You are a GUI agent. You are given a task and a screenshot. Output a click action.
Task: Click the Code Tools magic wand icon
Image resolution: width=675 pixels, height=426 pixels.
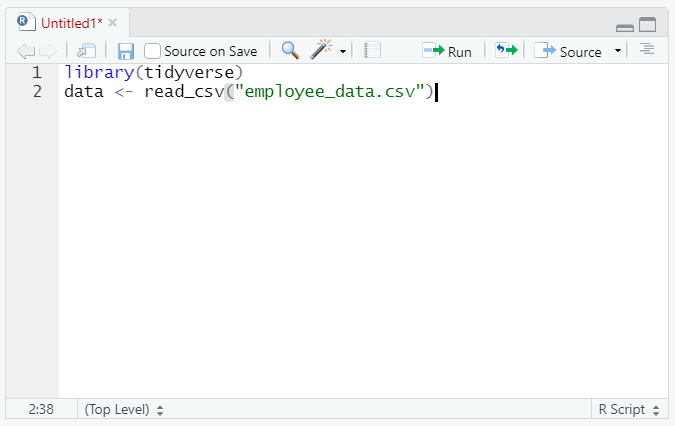321,51
